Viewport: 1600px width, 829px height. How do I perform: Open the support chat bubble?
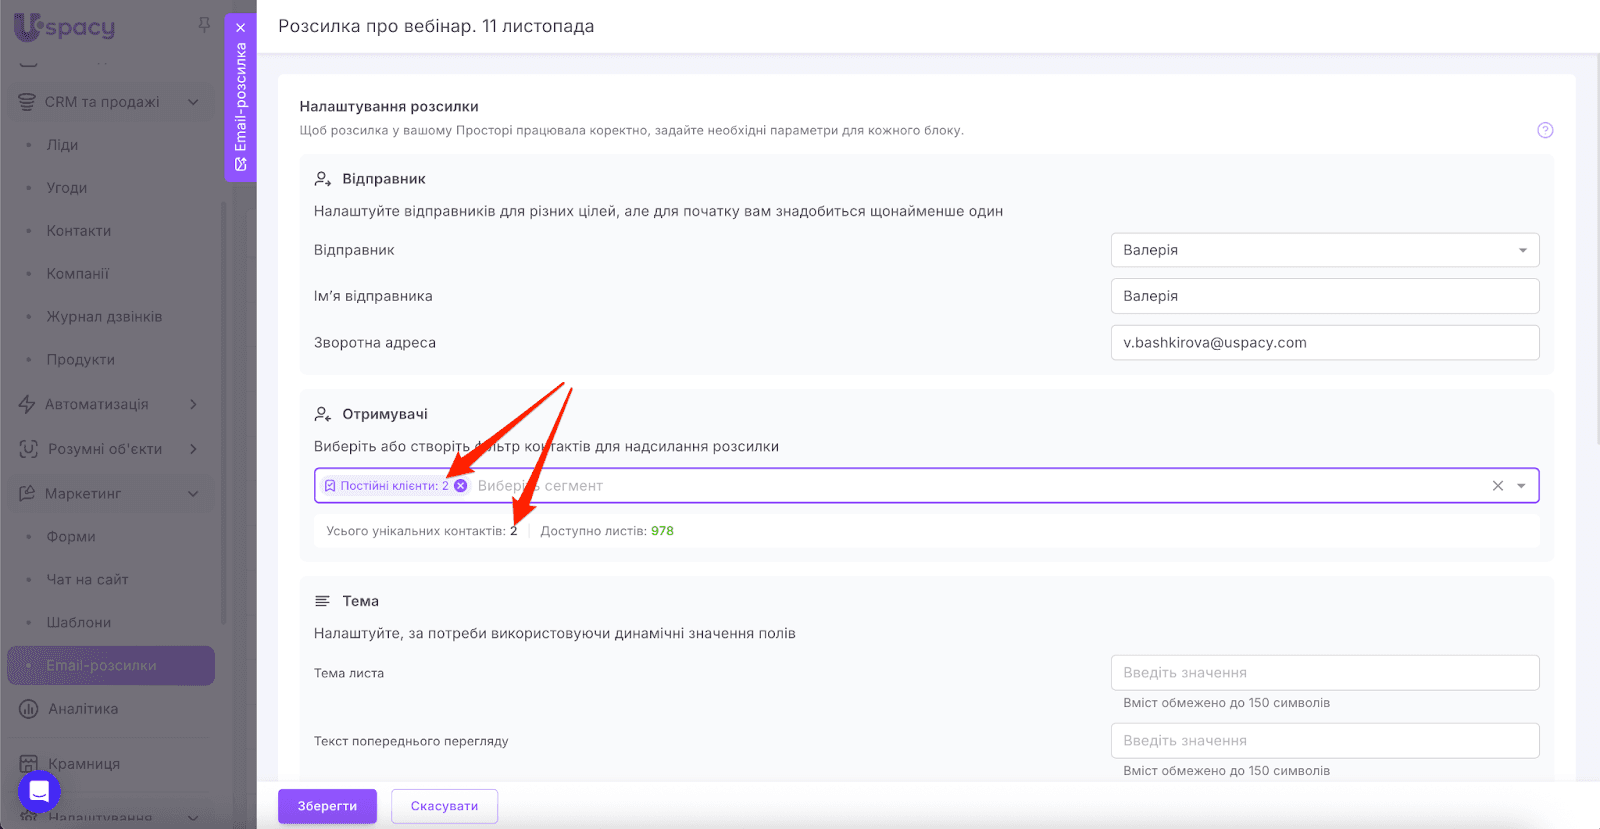click(x=39, y=792)
